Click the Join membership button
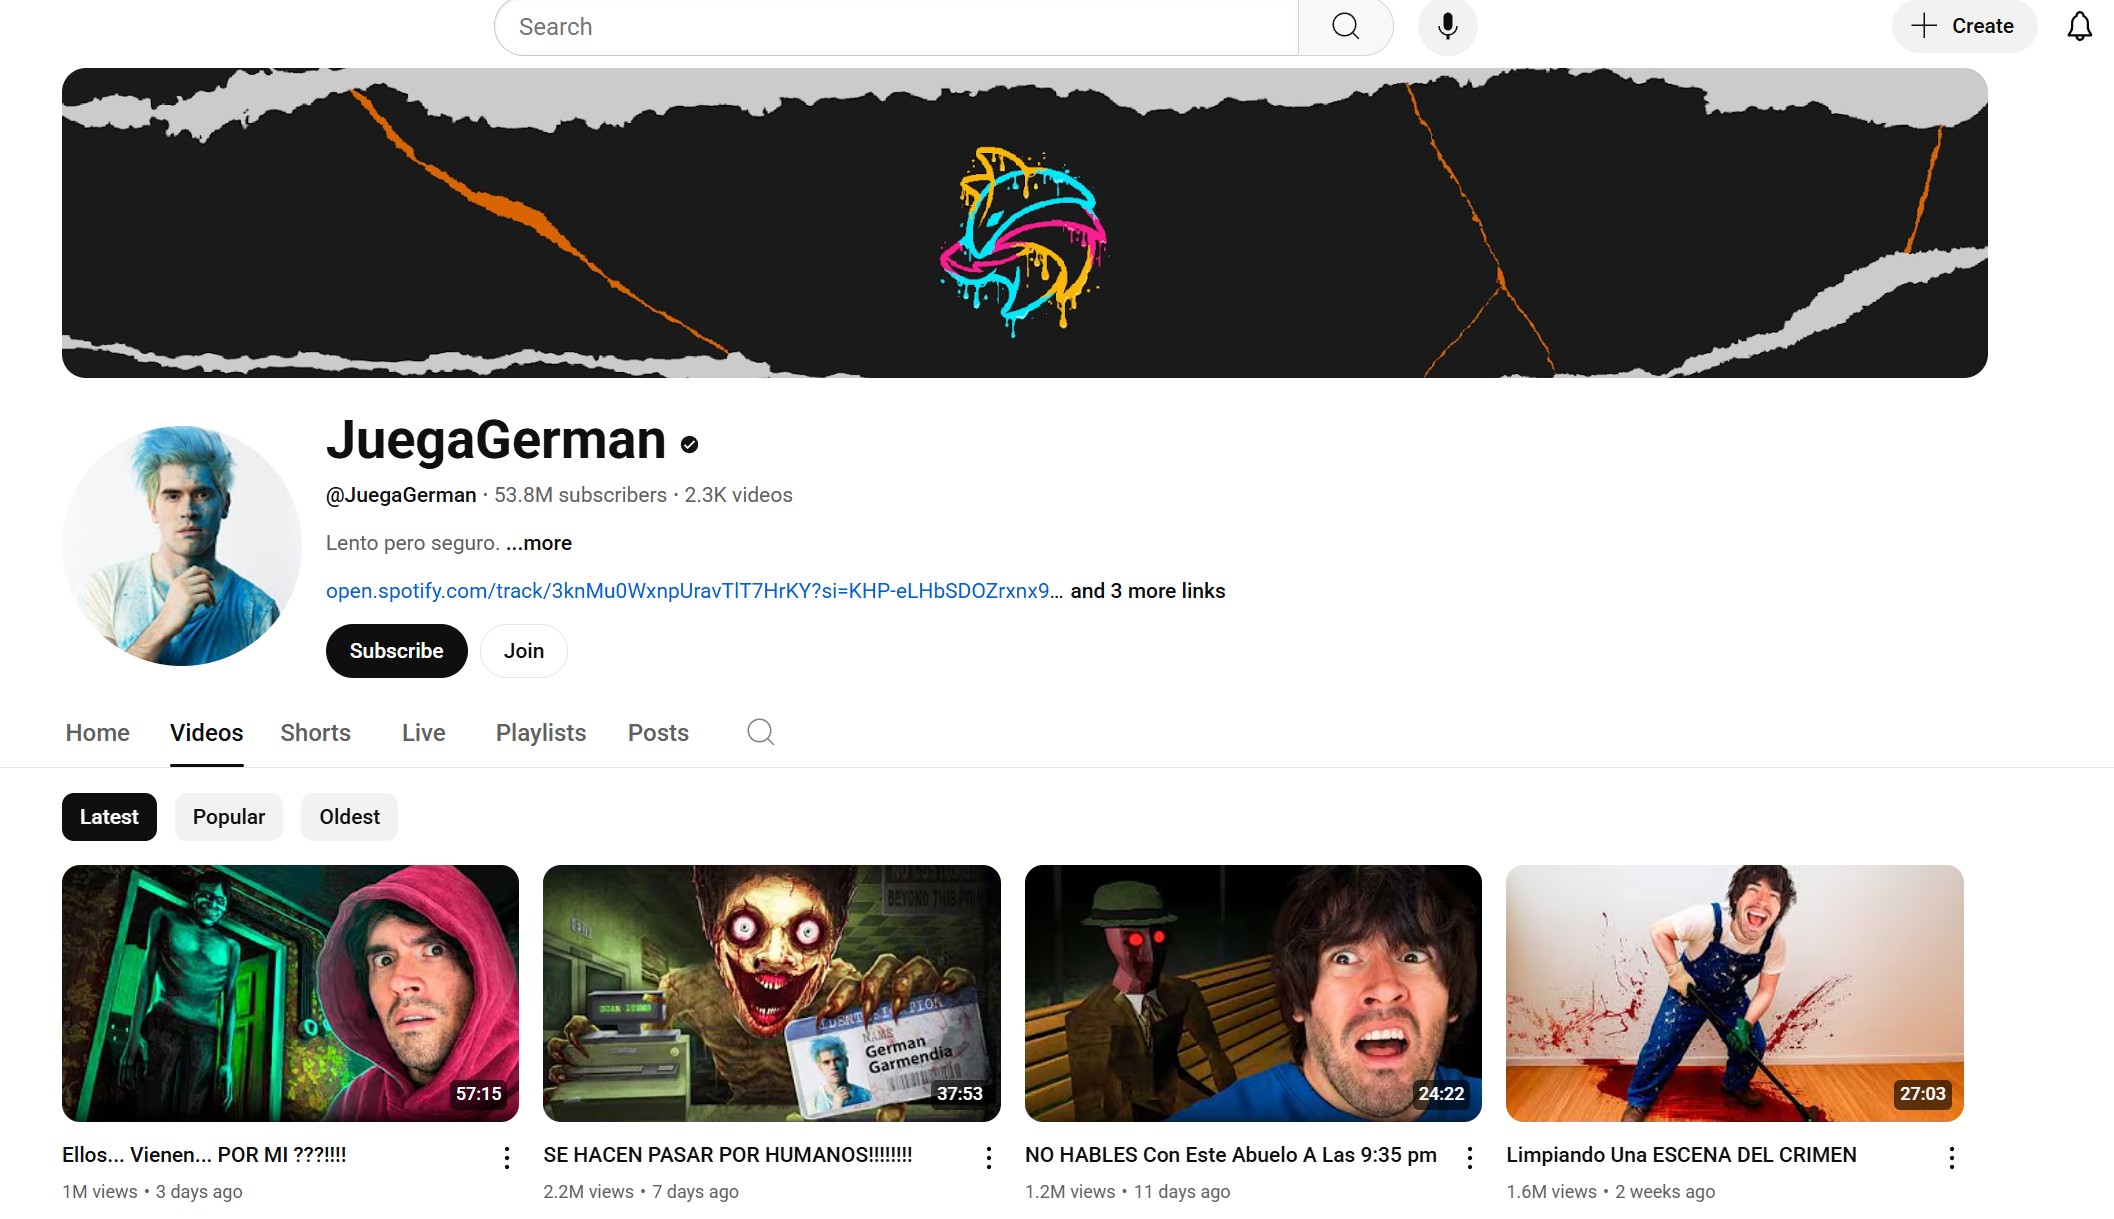2114x1219 pixels. [x=523, y=651]
